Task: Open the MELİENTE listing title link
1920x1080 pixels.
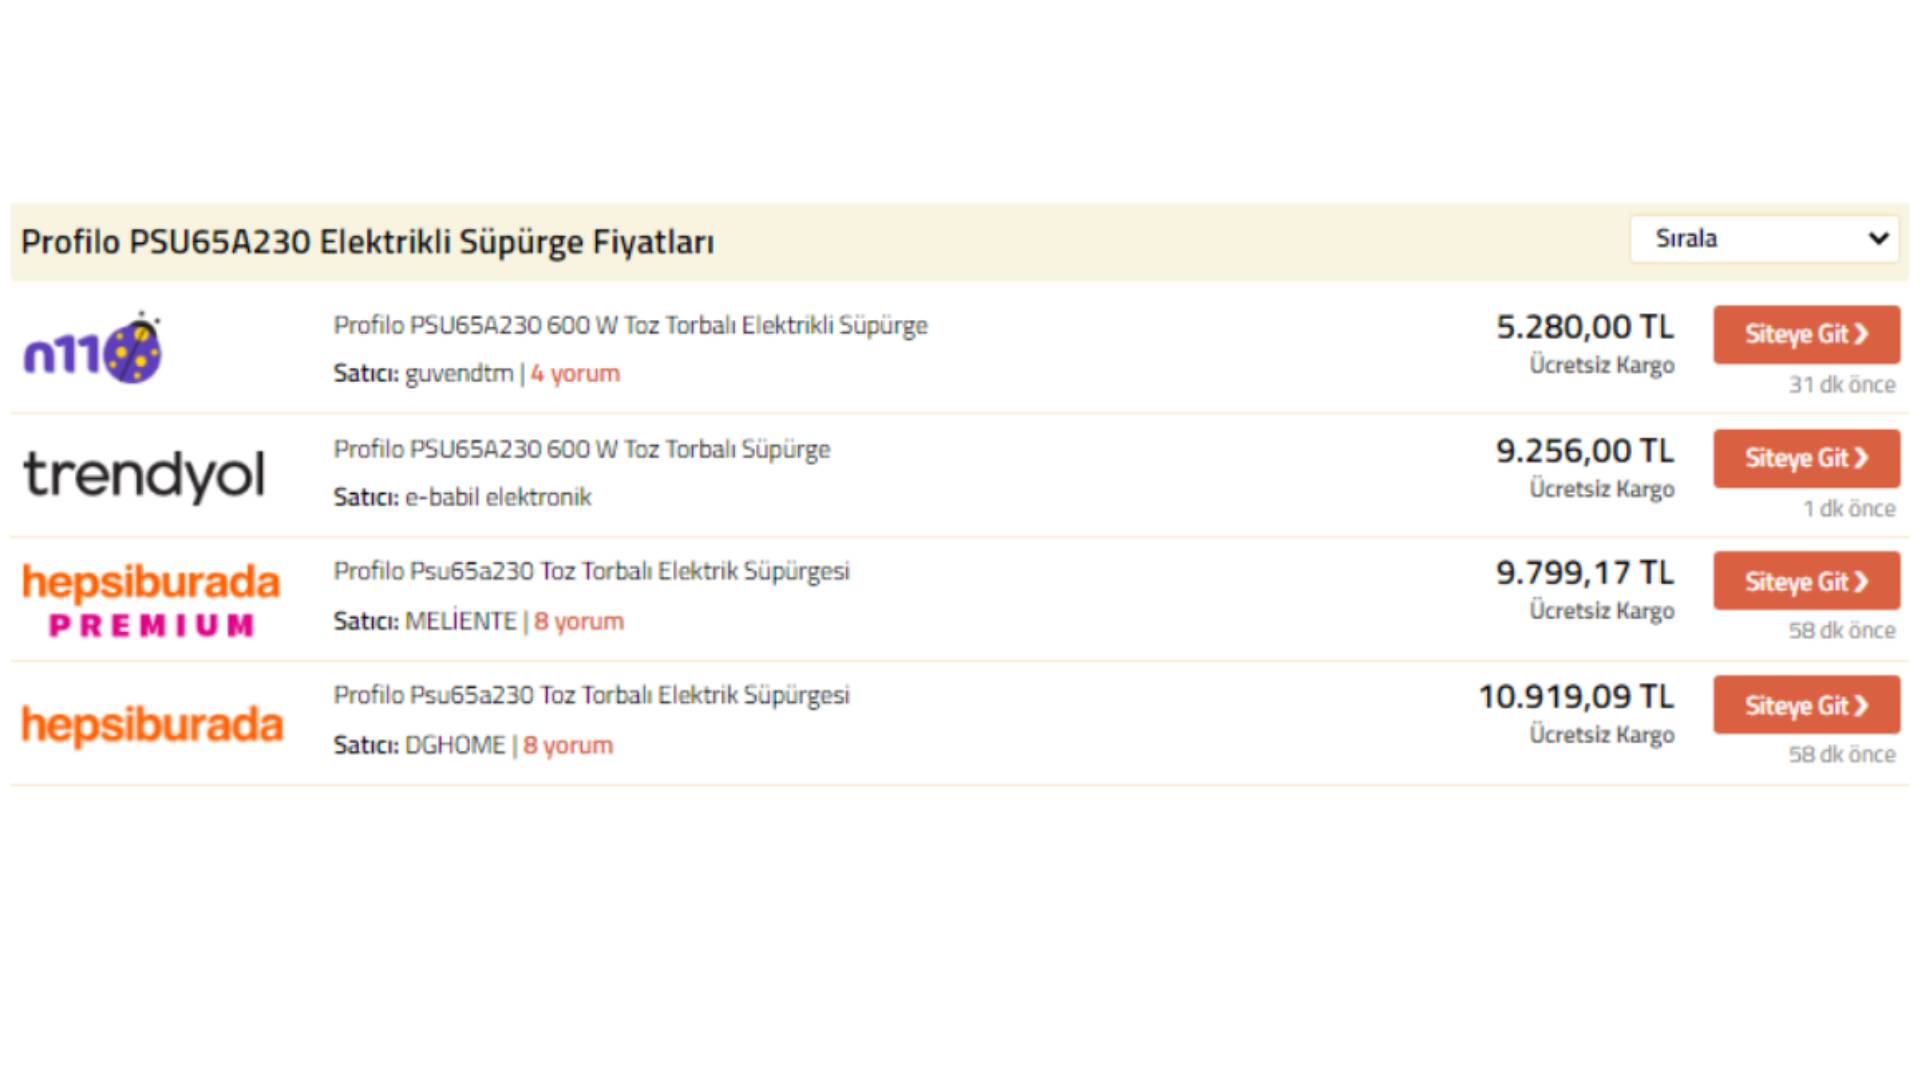Action: tap(591, 572)
